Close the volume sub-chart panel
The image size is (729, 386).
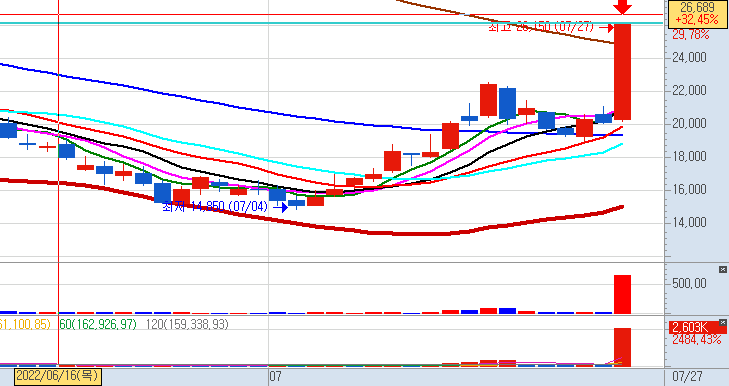coord(722,269)
